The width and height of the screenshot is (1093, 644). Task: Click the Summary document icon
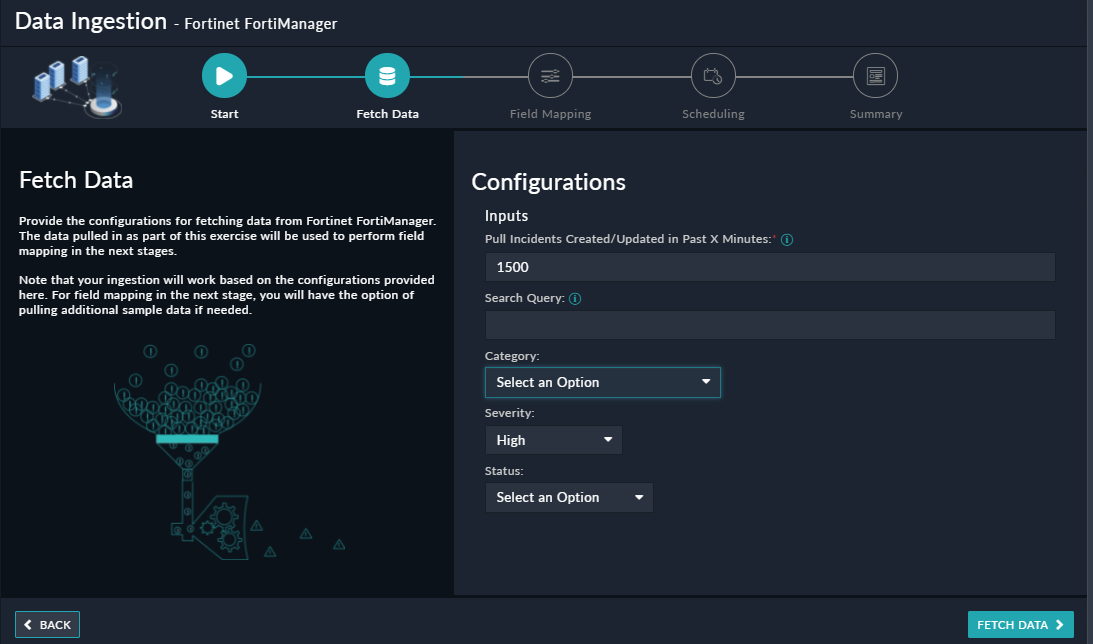pos(876,75)
